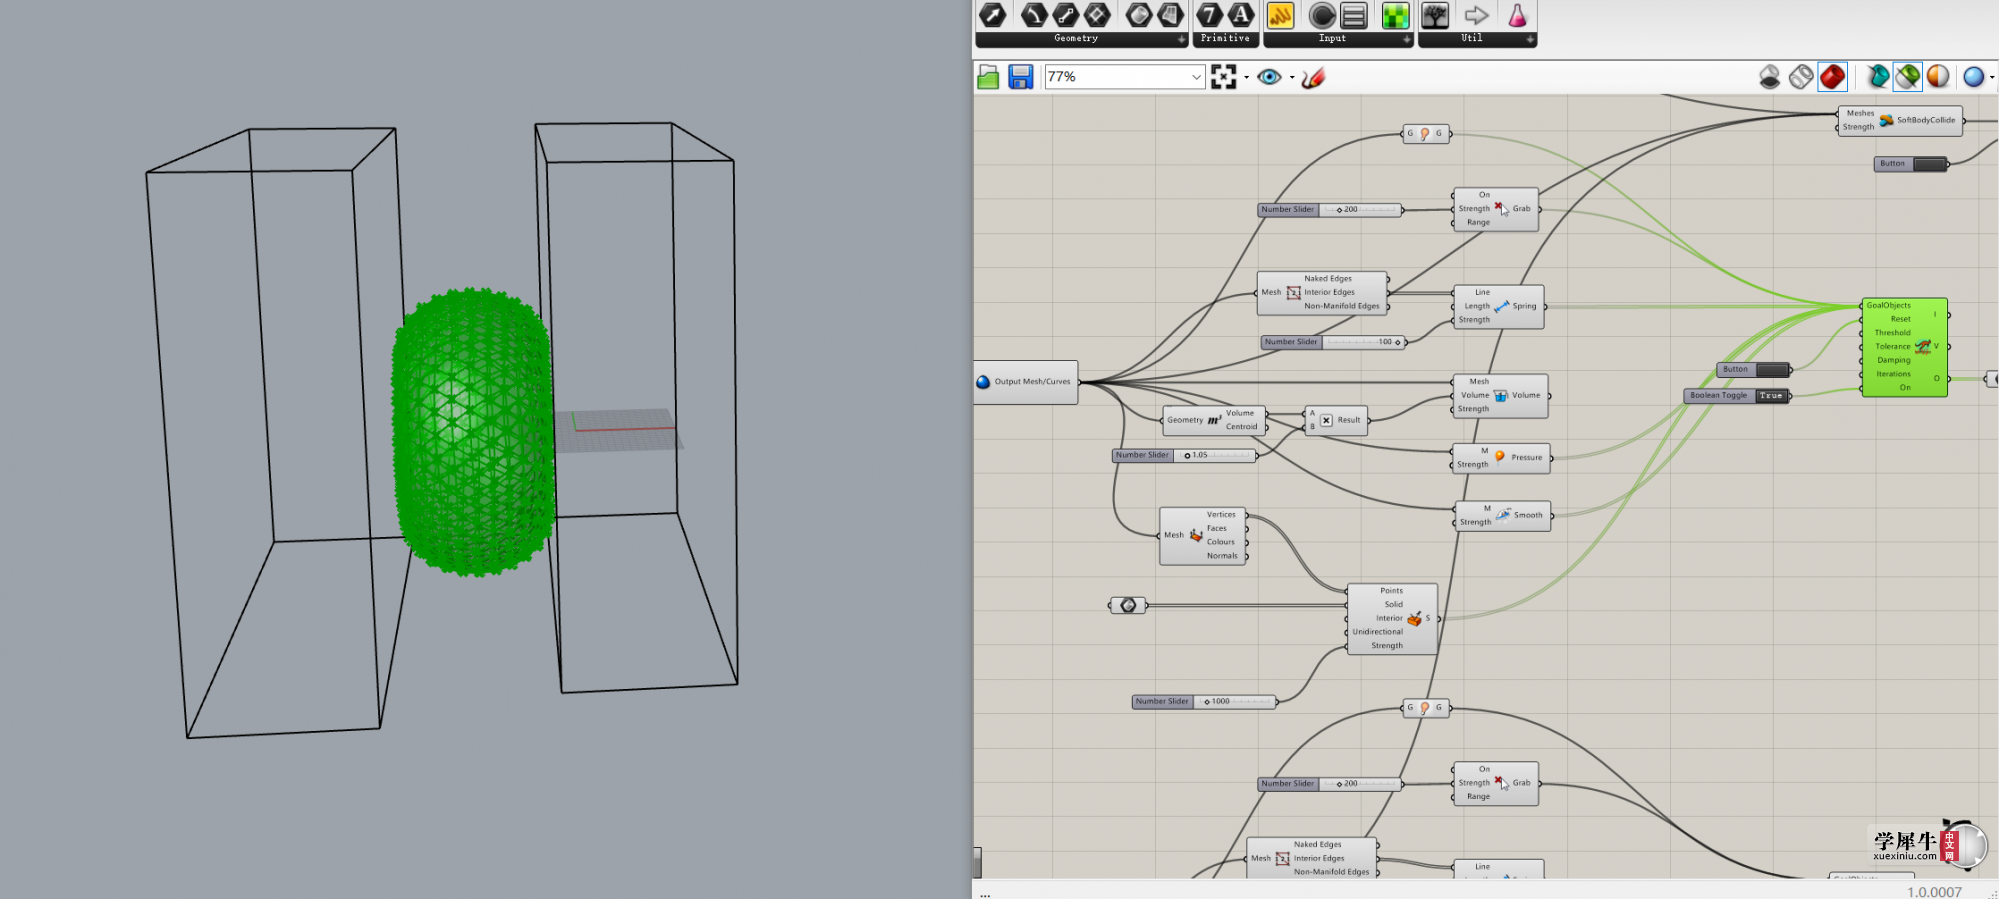Toggle the green document preview settings icon

tap(1908, 77)
